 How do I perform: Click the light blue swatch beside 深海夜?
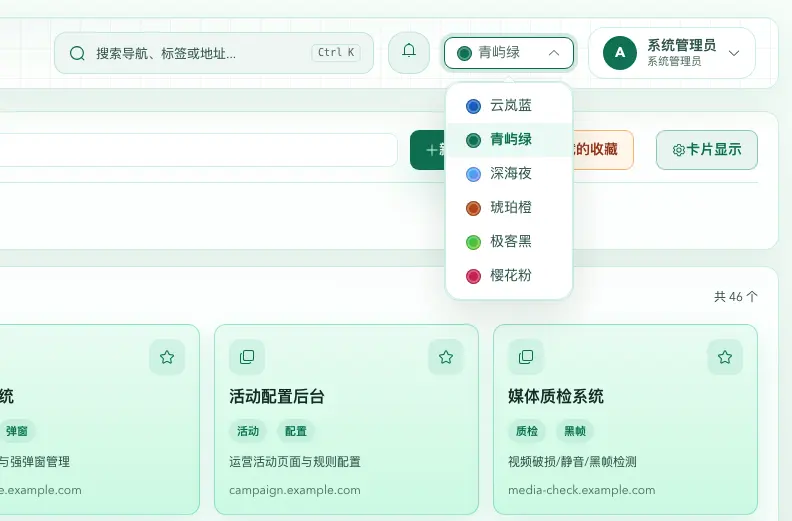coord(473,174)
